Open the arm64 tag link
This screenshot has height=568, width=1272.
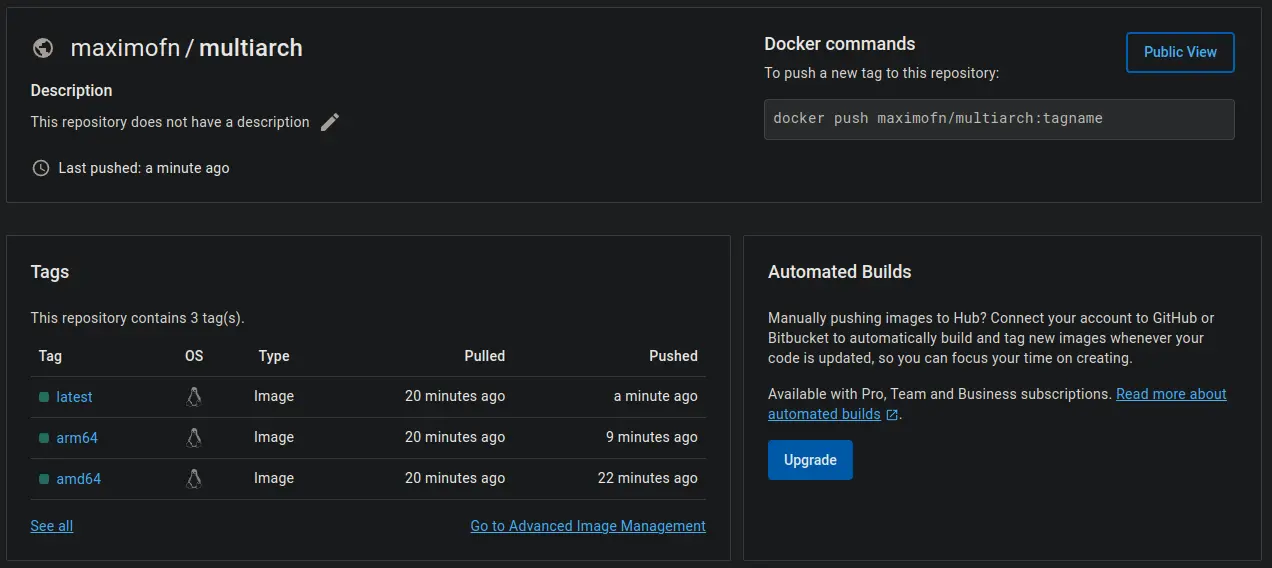[x=77, y=438]
